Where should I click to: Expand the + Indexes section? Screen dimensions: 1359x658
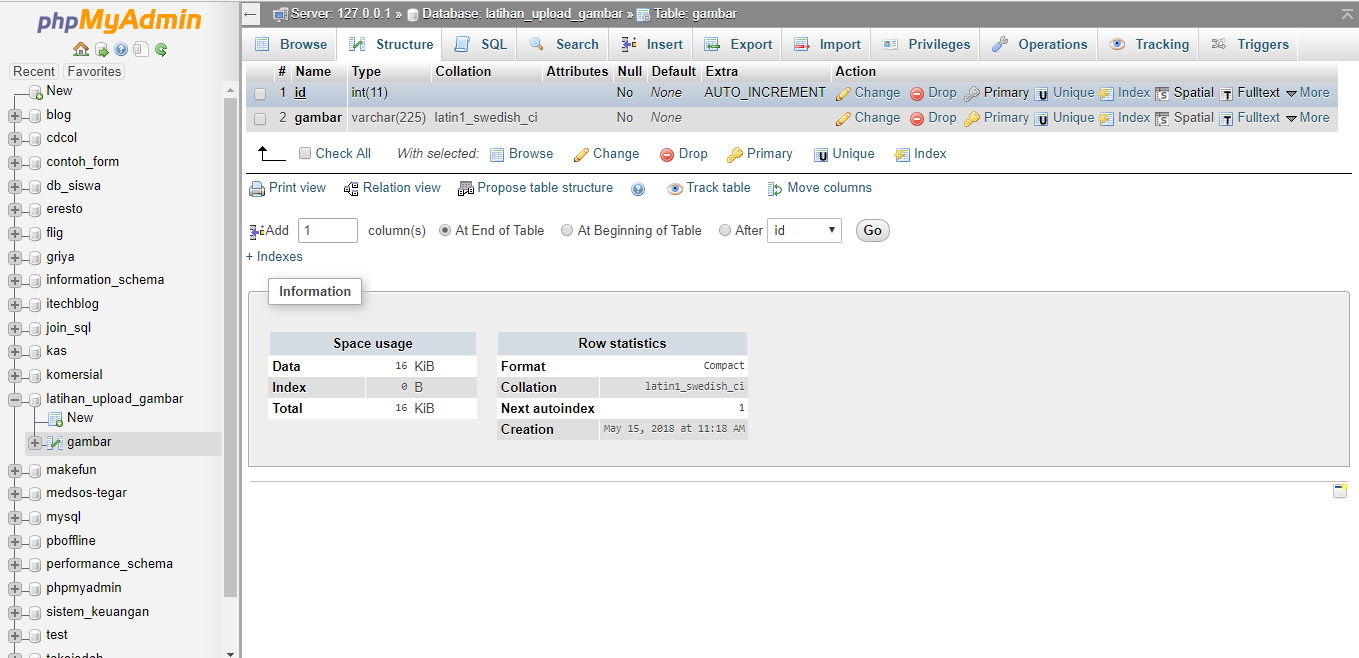pyautogui.click(x=274, y=256)
